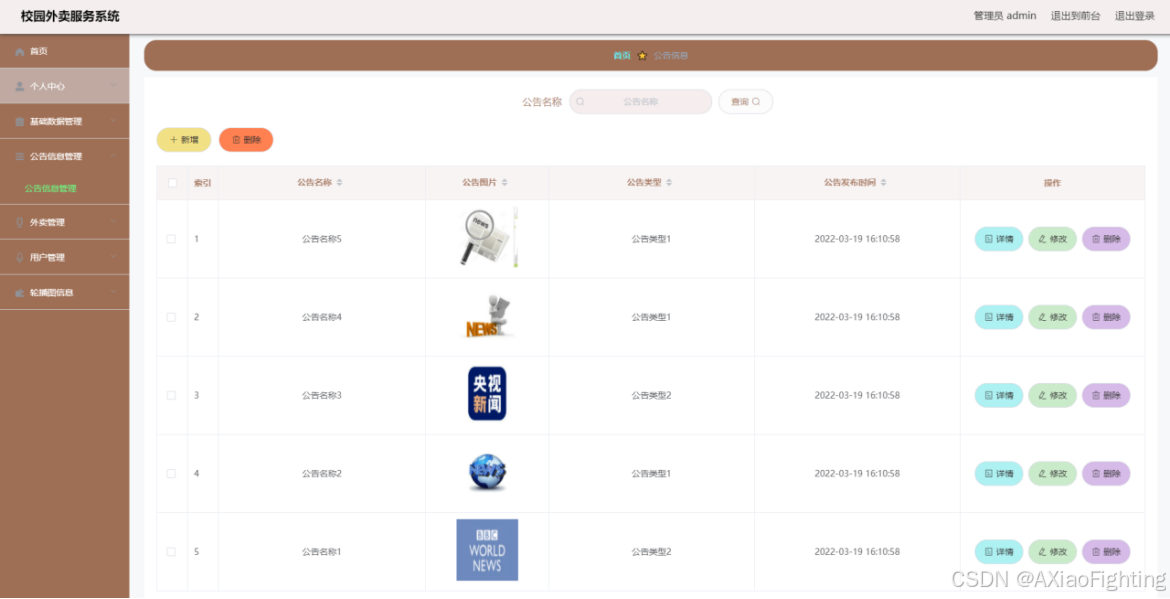Click 首页 link in the breadcrumb
1170x599 pixels.
pos(622,56)
